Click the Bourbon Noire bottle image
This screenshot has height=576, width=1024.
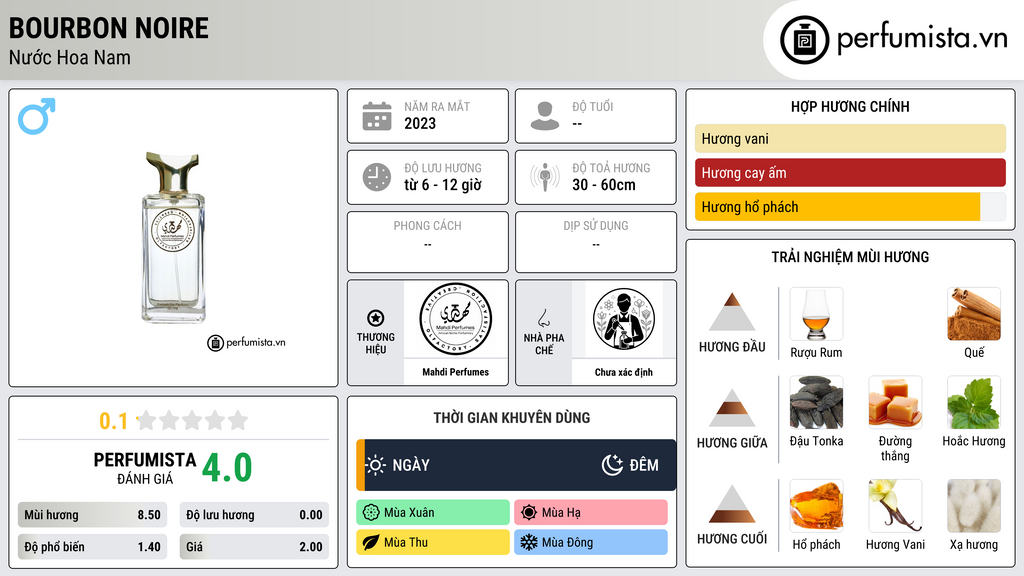173,238
